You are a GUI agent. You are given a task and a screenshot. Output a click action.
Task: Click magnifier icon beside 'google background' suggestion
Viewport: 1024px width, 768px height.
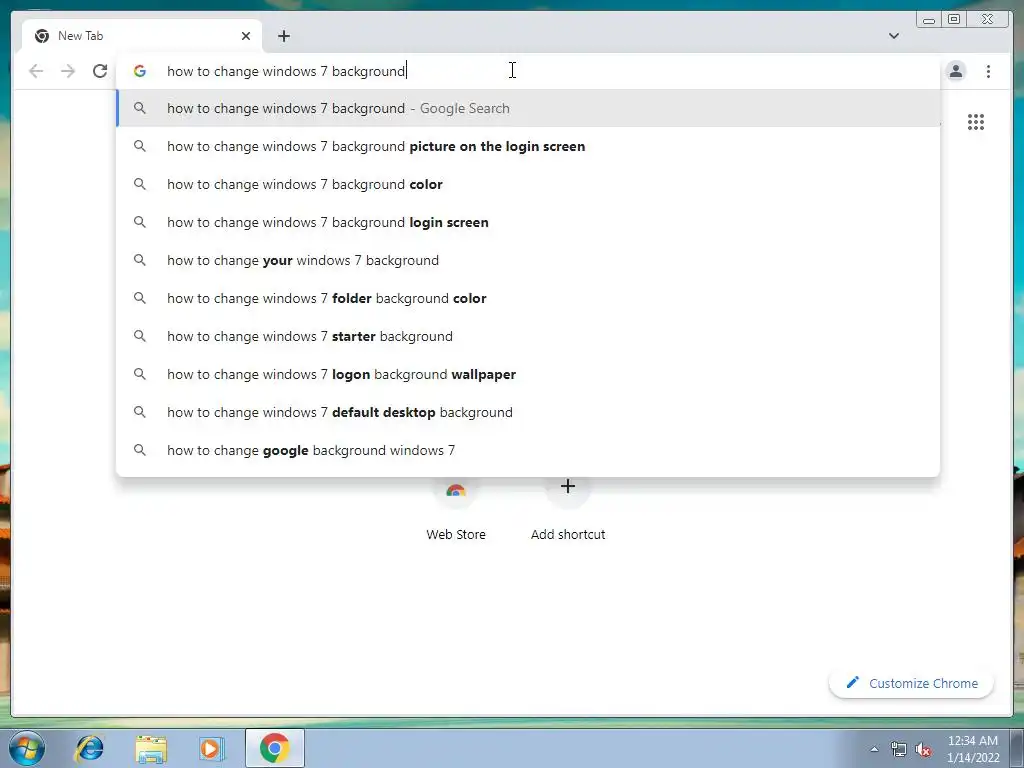[x=140, y=450]
